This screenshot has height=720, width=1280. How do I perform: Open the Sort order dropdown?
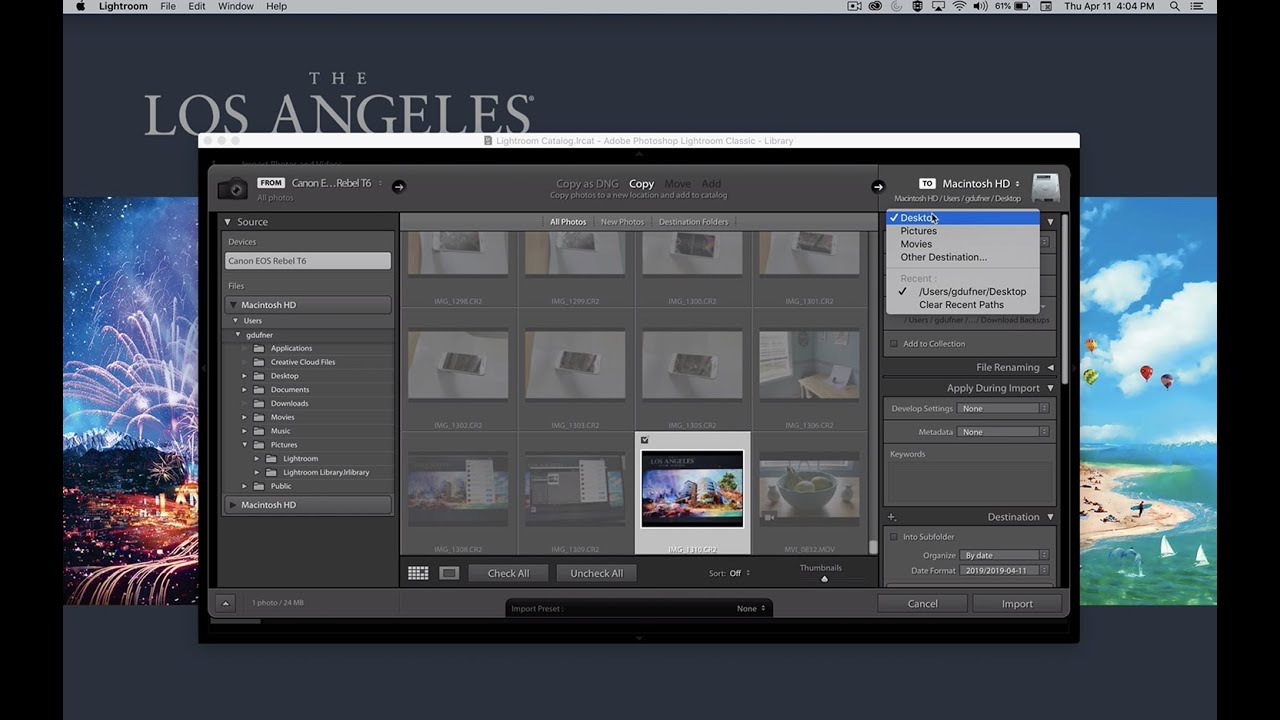(740, 573)
